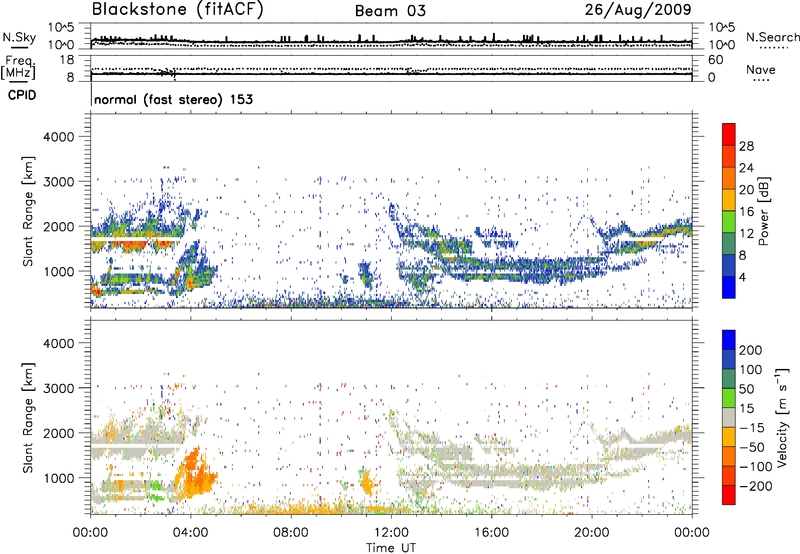
Task: Click the 'Freq. [MHz]' axis label
Action: coord(18,67)
